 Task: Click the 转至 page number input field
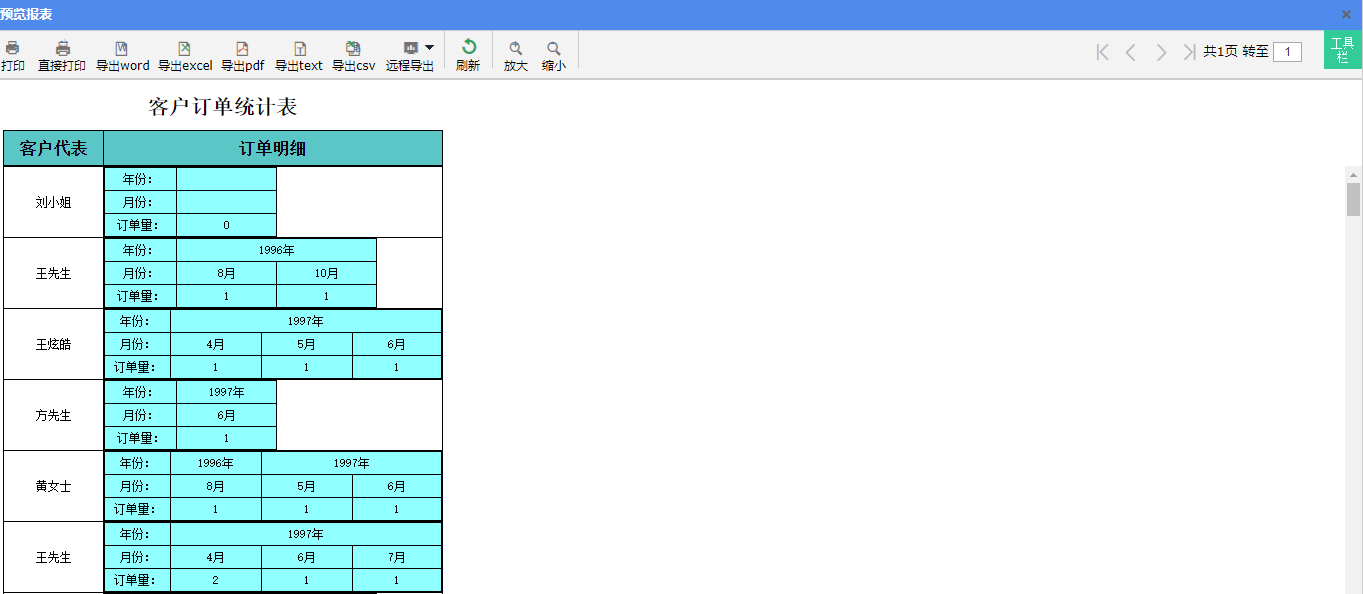(x=1287, y=52)
